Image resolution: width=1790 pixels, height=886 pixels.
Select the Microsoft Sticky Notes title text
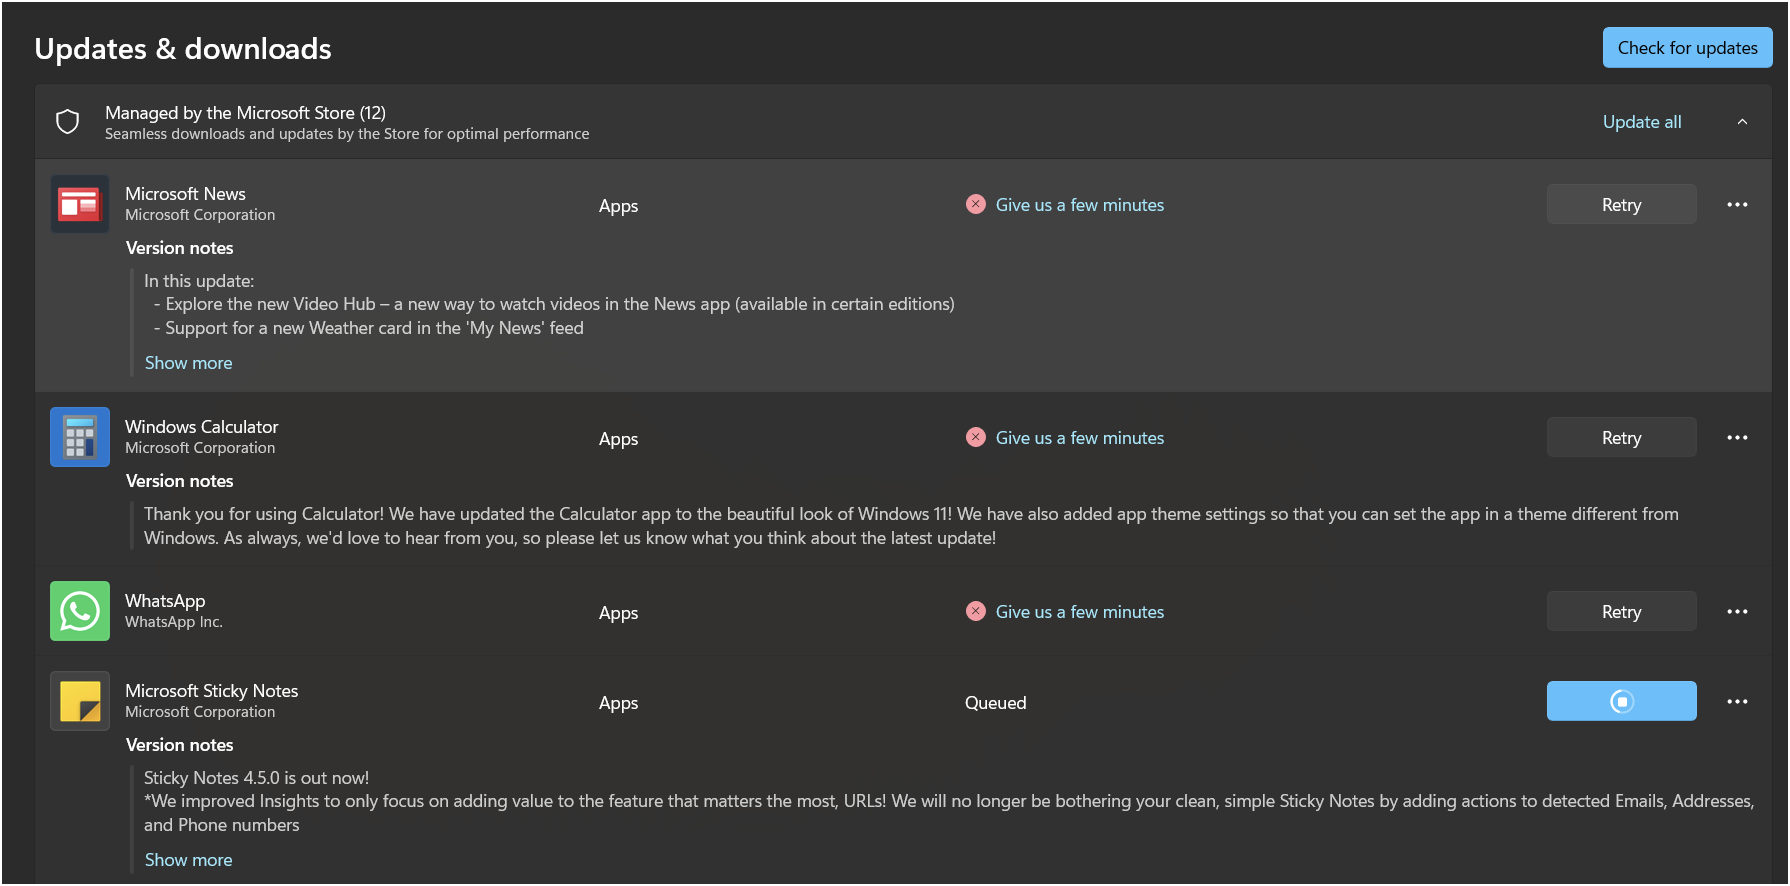pos(211,691)
